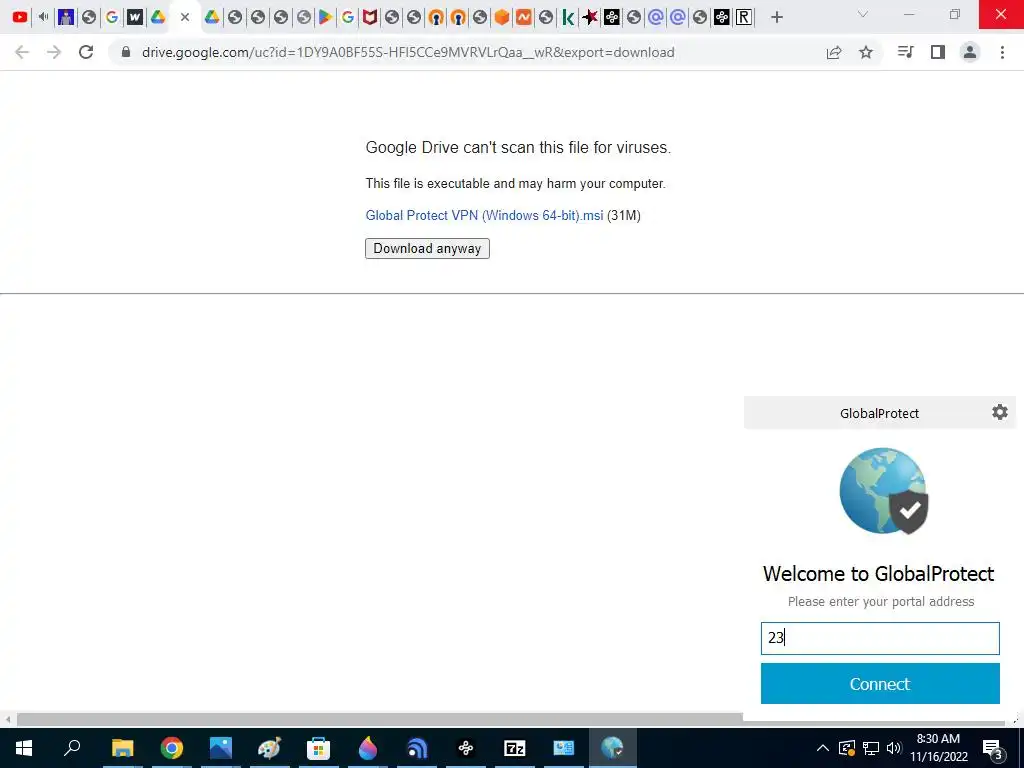Share this page via the share icon
This screenshot has width=1024, height=768.
click(834, 52)
